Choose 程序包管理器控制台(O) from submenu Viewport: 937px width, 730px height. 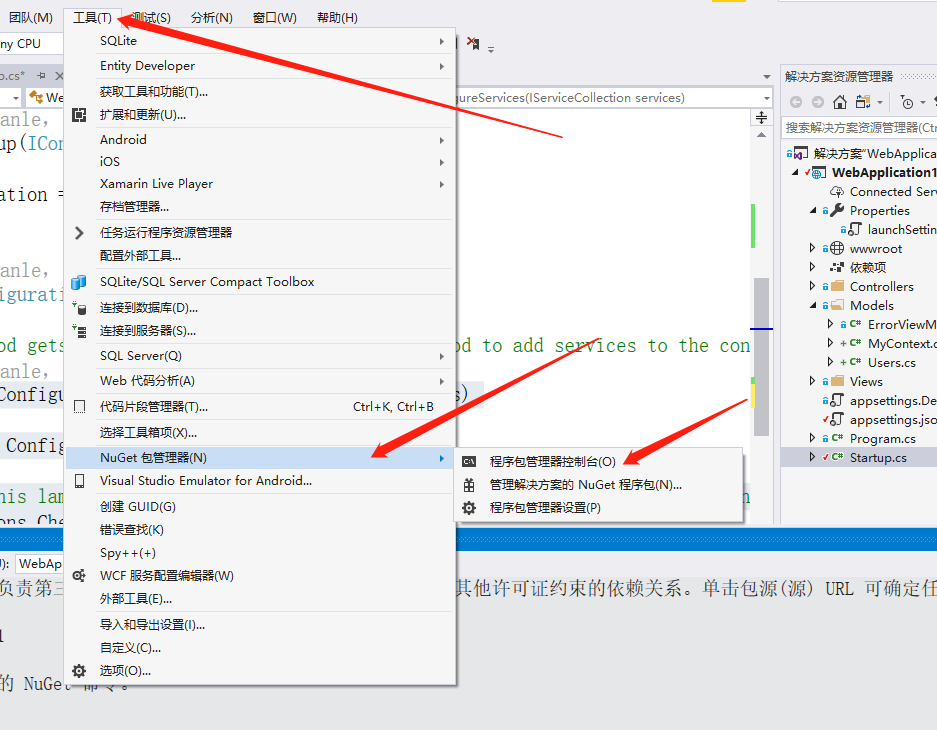pos(599,462)
